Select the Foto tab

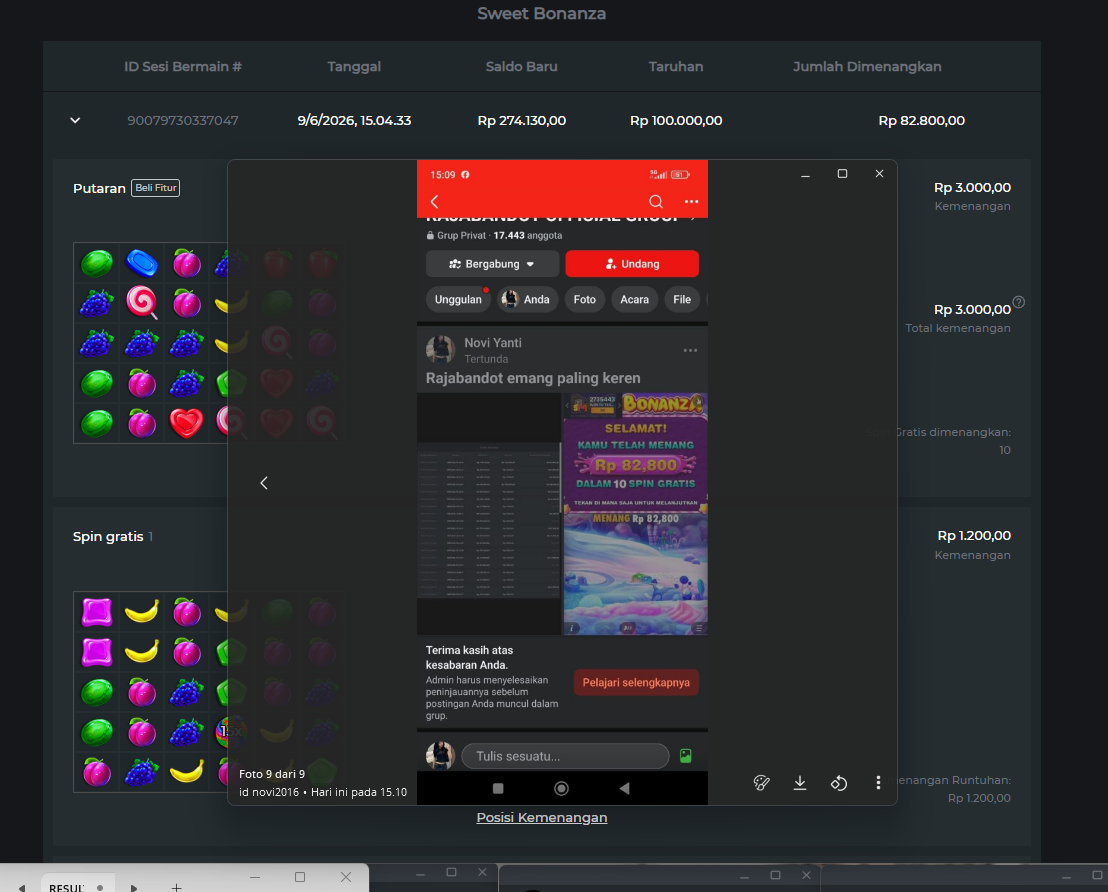click(x=584, y=300)
